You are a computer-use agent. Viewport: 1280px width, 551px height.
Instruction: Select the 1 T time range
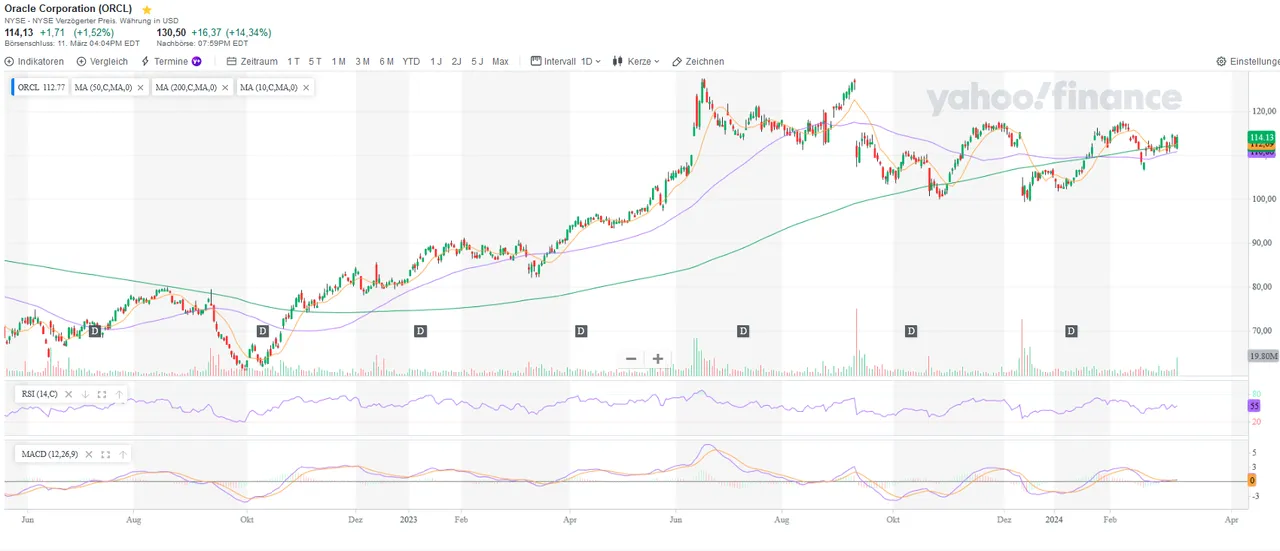coord(293,61)
